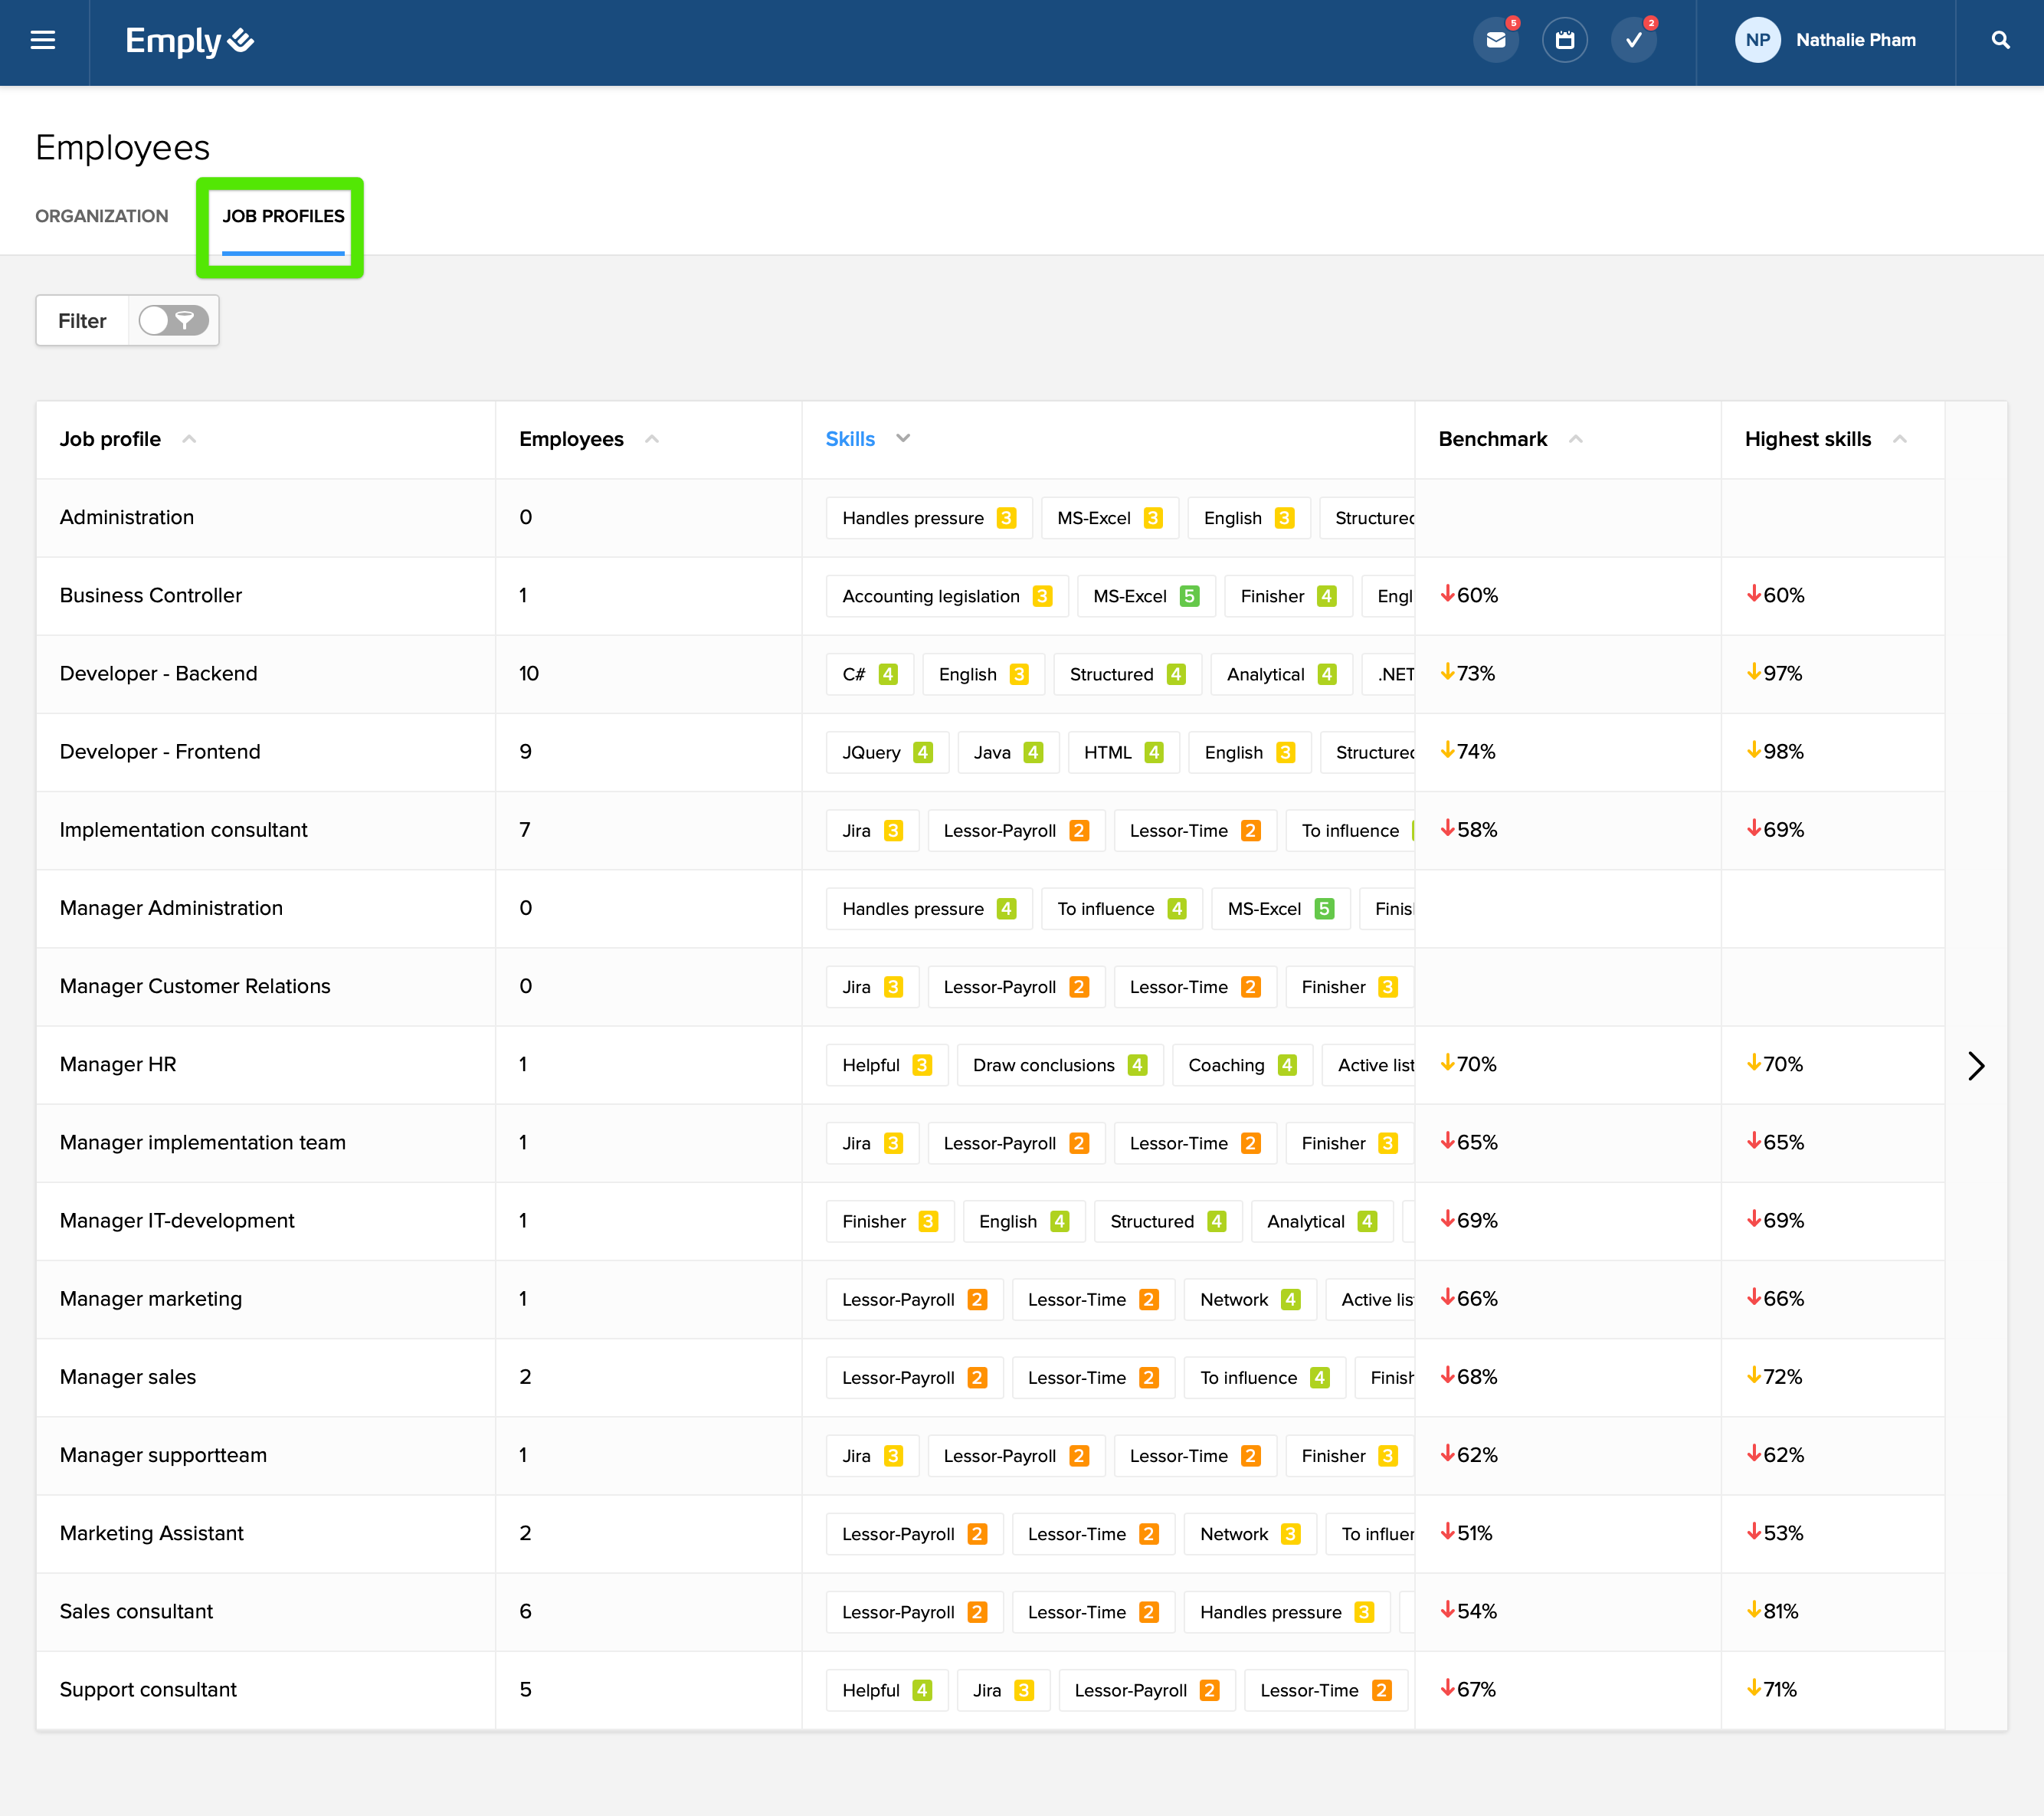Switch to the Organization tab
Screen dimensions: 2044x1816
click(102, 216)
